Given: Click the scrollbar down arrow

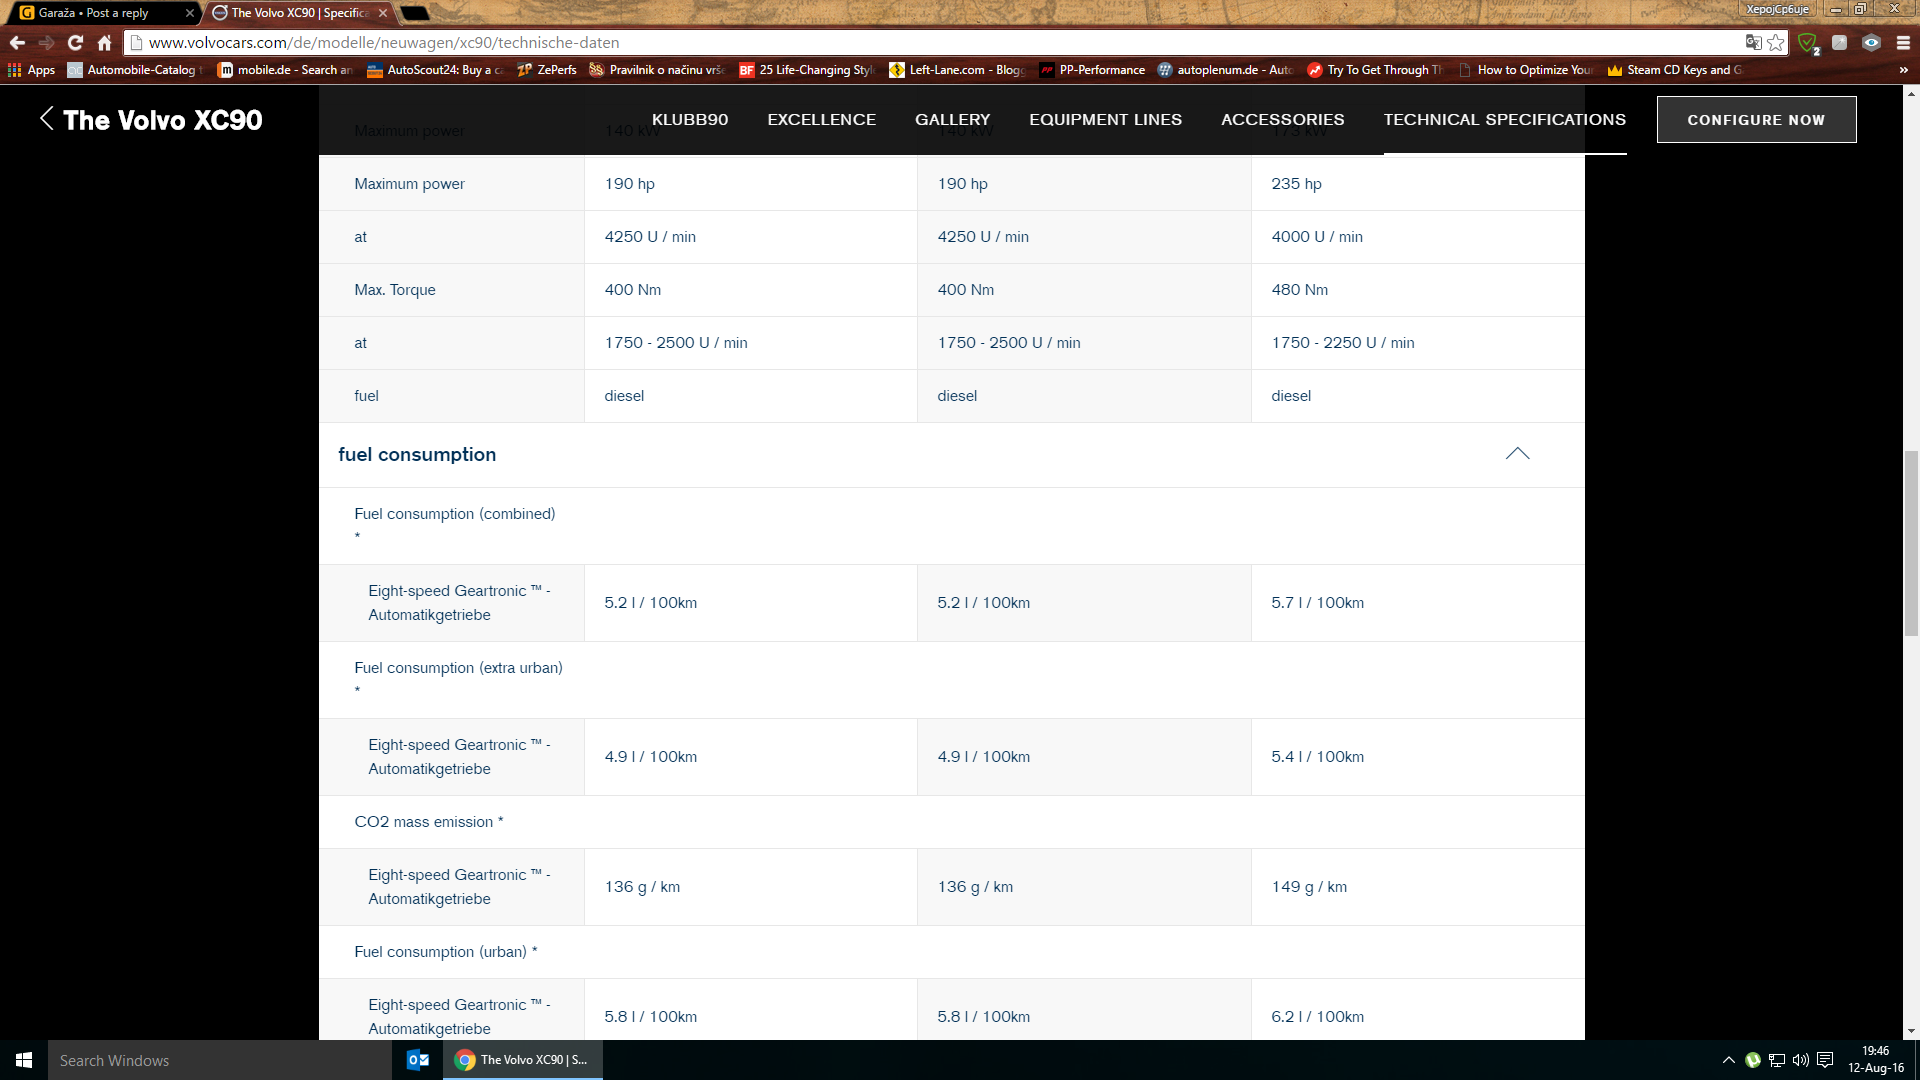Looking at the screenshot, I should tap(1910, 1031).
